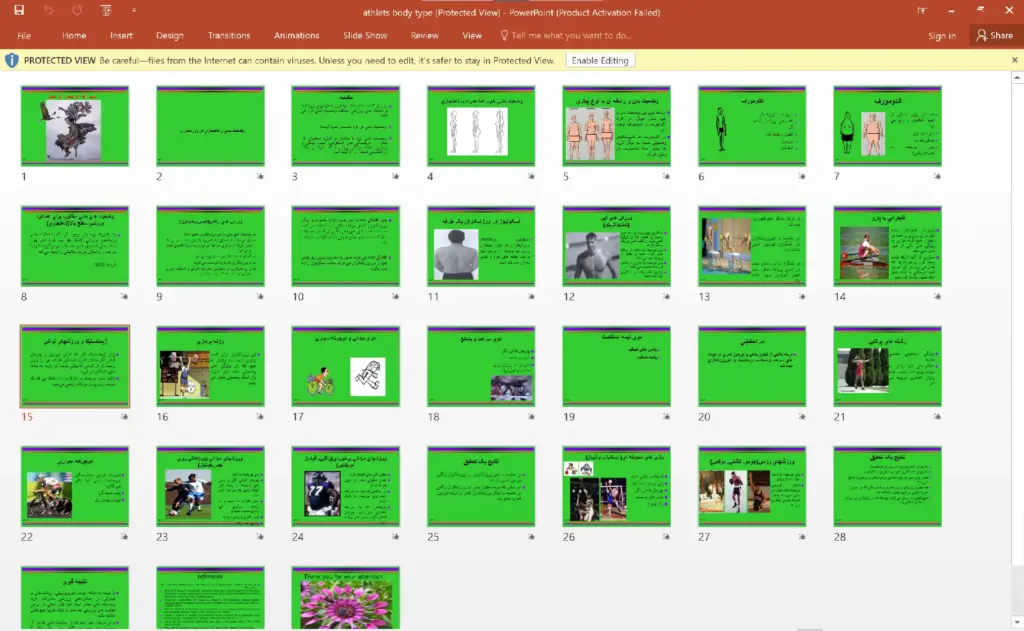Open the File menu
Screen dimensions: 1024x631
24,35
